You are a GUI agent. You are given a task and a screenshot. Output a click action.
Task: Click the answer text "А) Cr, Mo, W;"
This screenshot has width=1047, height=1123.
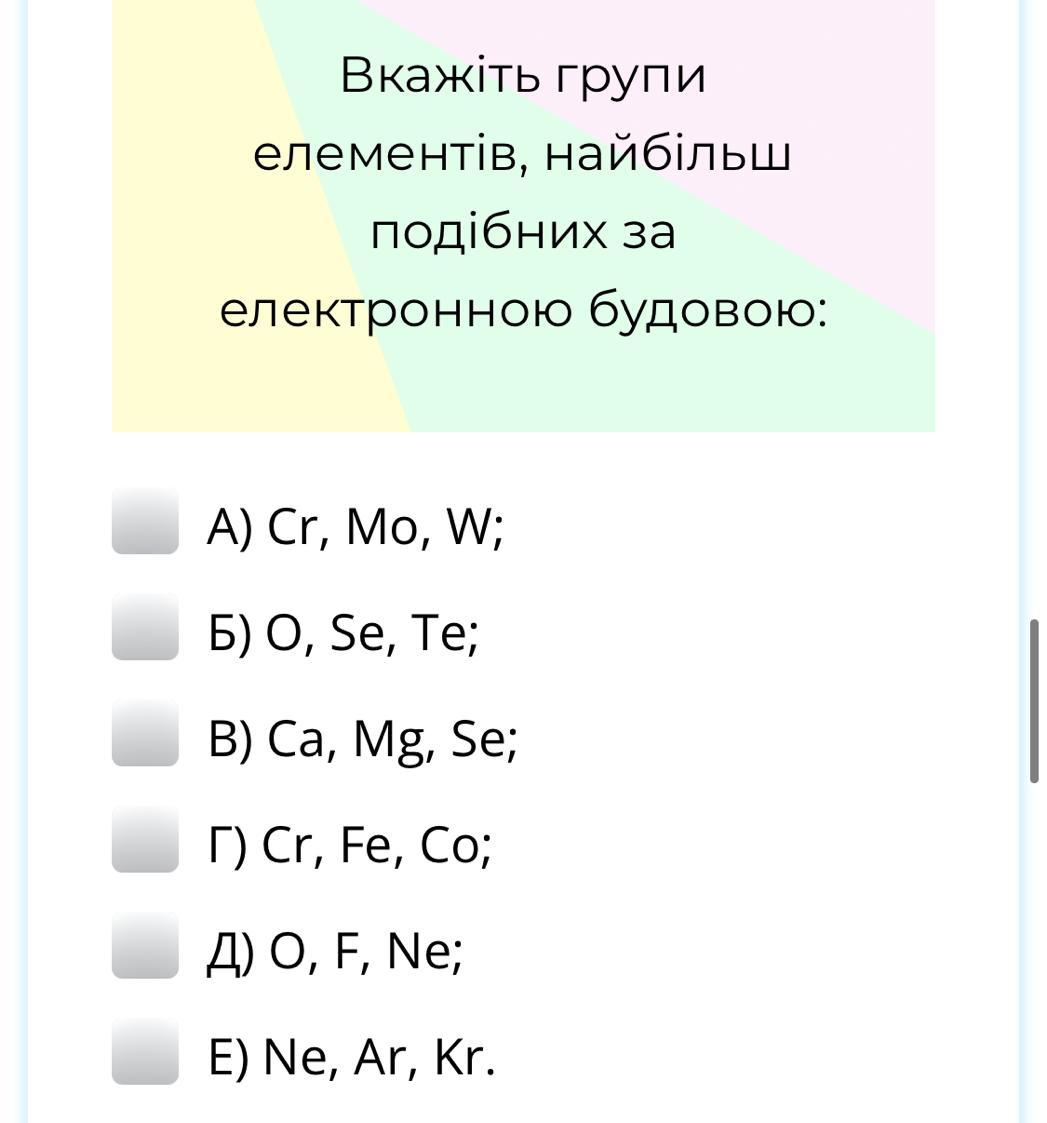[x=355, y=526]
